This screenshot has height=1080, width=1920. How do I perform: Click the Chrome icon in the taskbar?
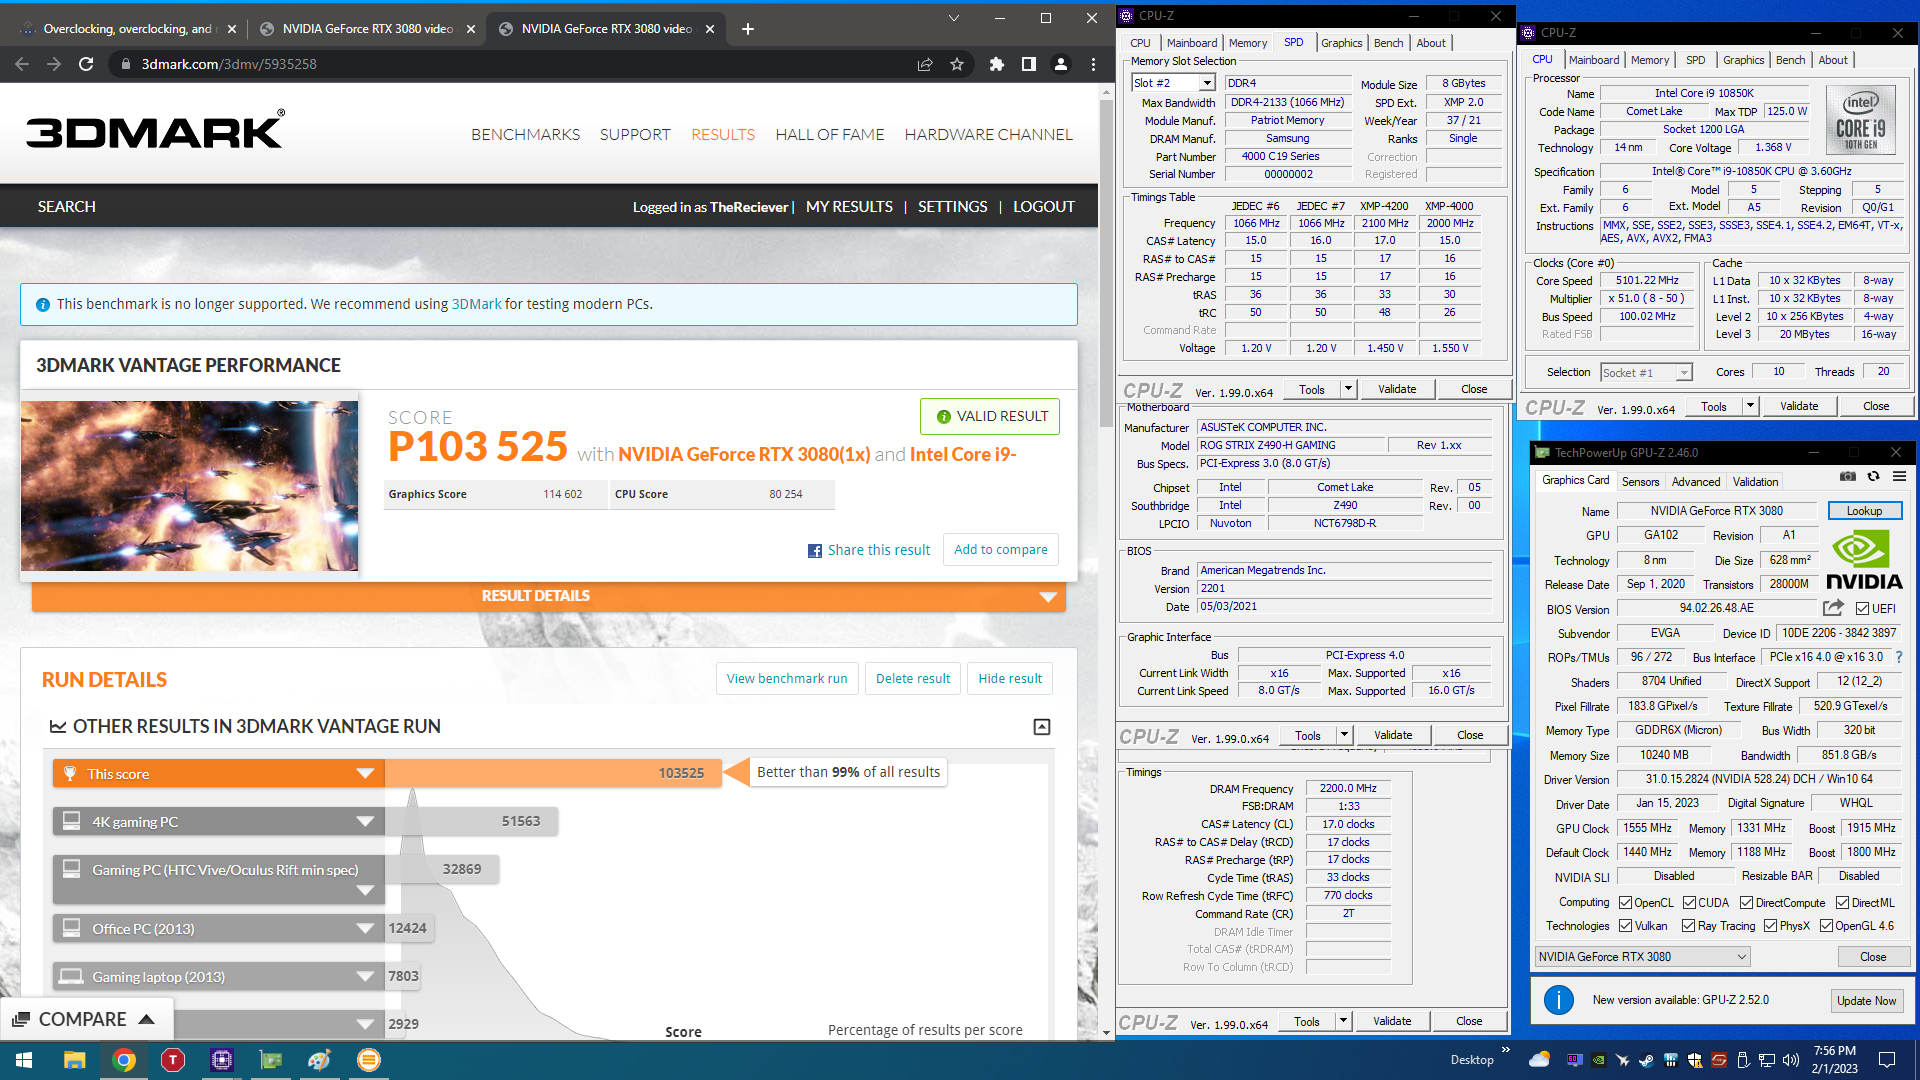(x=124, y=1060)
